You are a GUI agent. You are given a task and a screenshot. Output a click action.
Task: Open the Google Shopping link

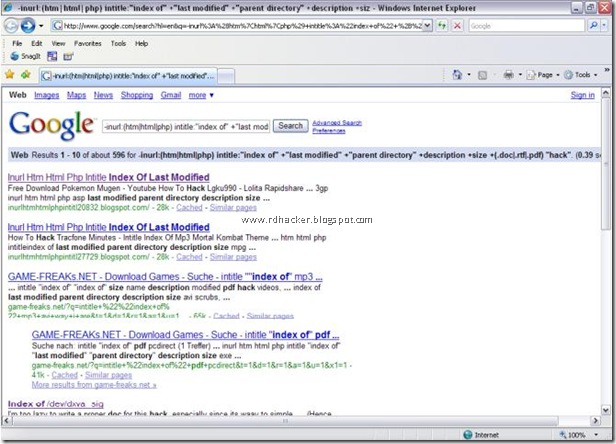tap(137, 95)
